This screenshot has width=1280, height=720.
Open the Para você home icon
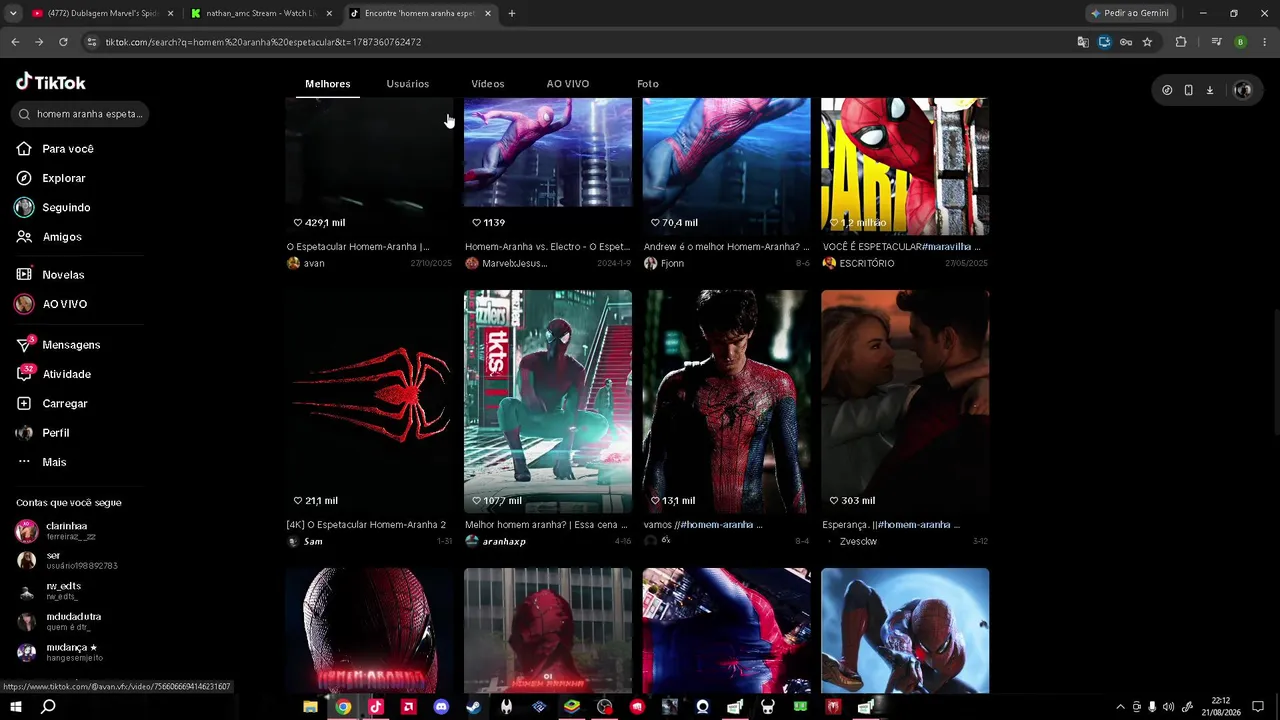[x=24, y=149]
